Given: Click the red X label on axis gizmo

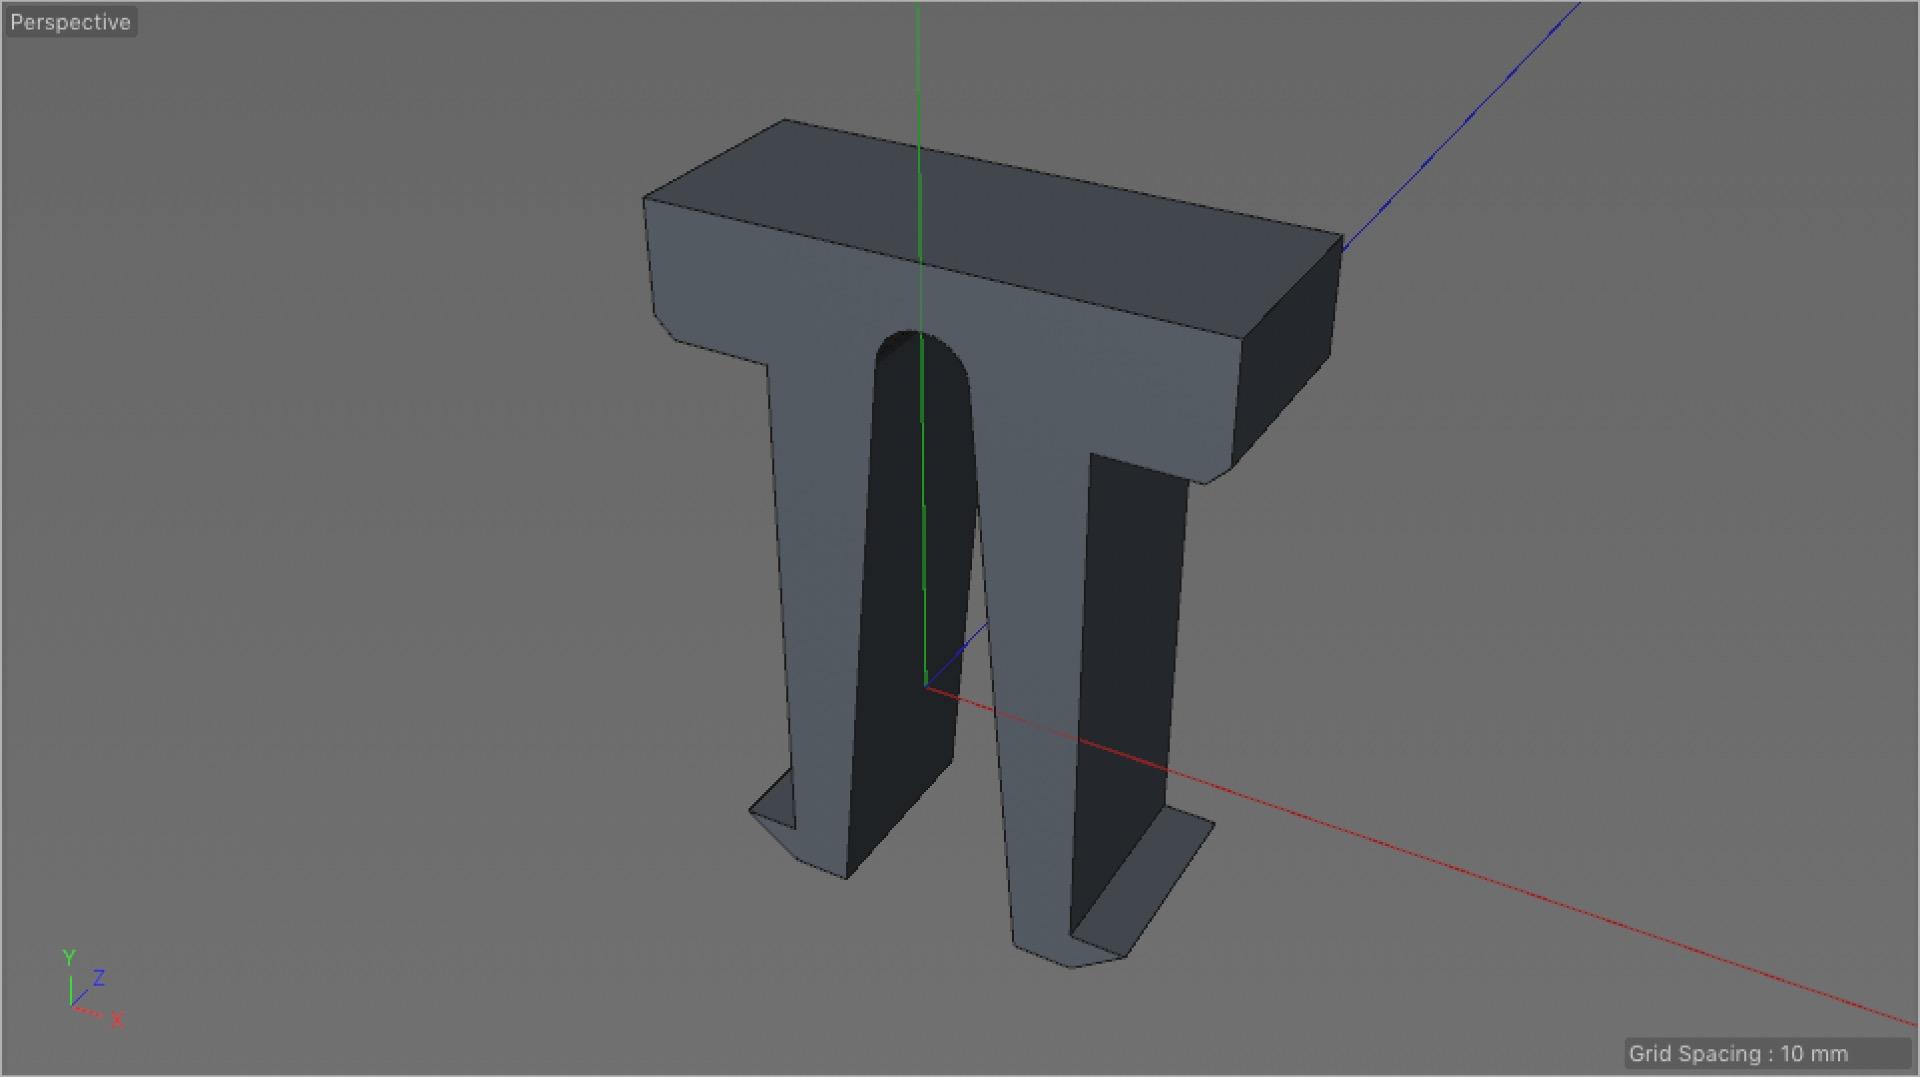Looking at the screenshot, I should coord(117,1020).
